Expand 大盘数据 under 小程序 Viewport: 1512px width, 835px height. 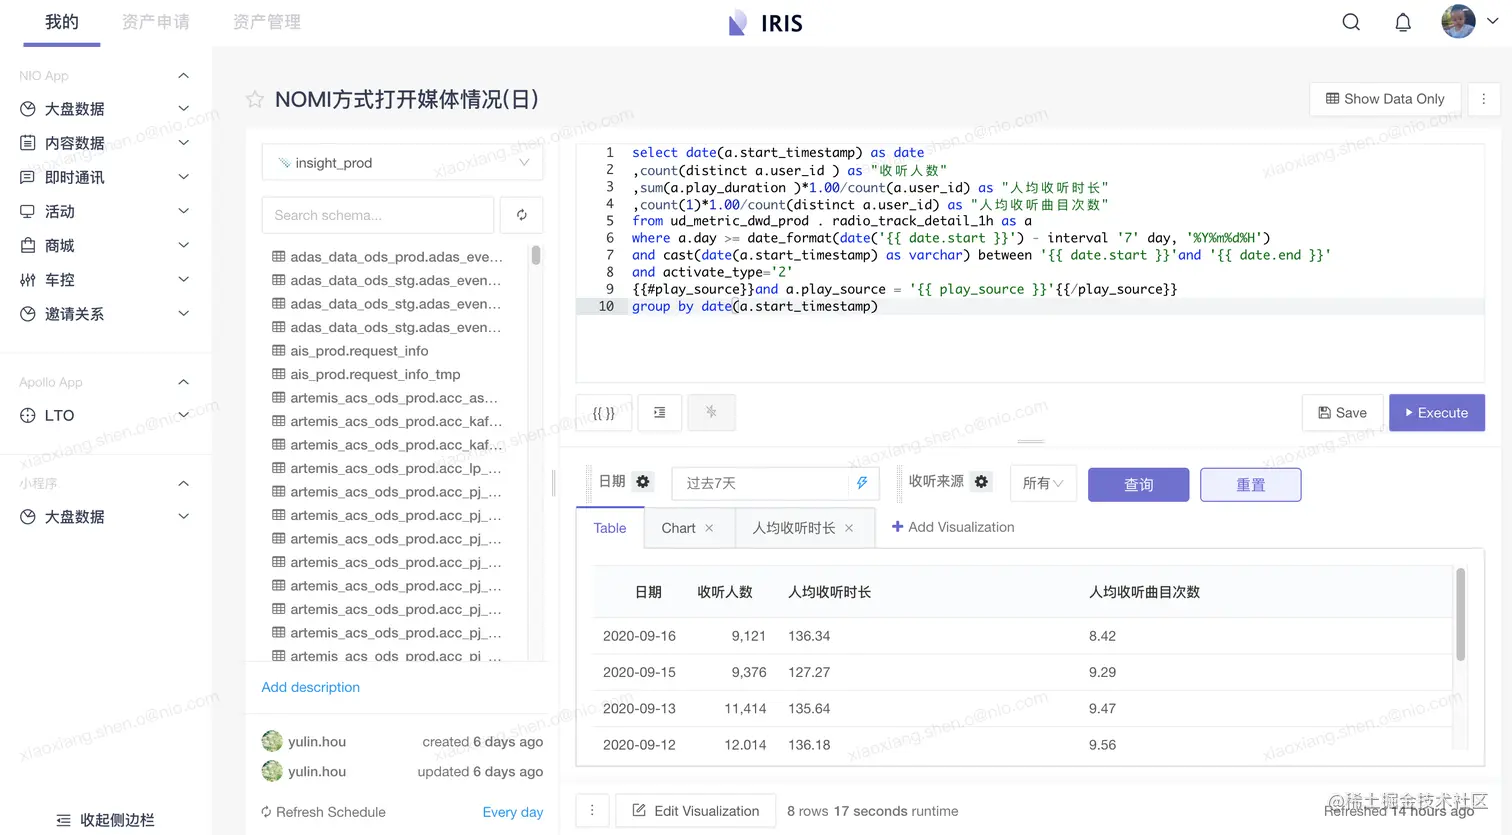(183, 517)
